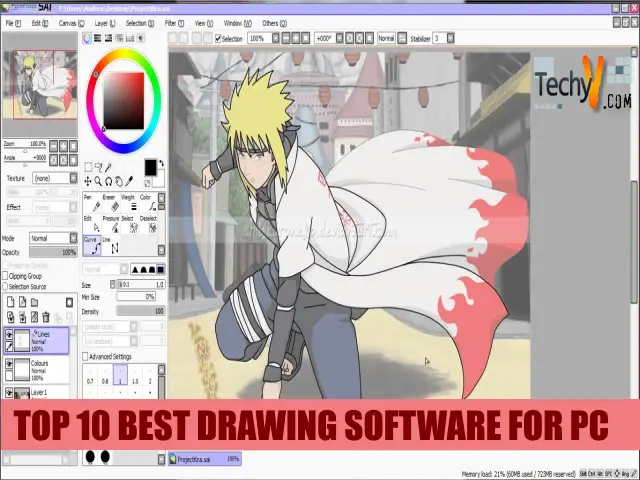Viewport: 640px width, 480px height.
Task: Switch to the ProjectKira.sai document tab
Action: coord(204,459)
